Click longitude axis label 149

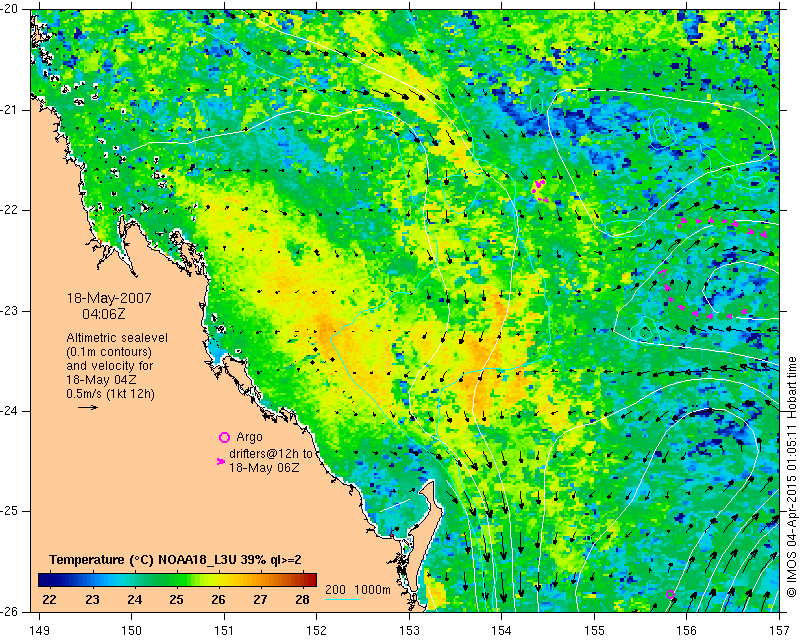(40, 631)
